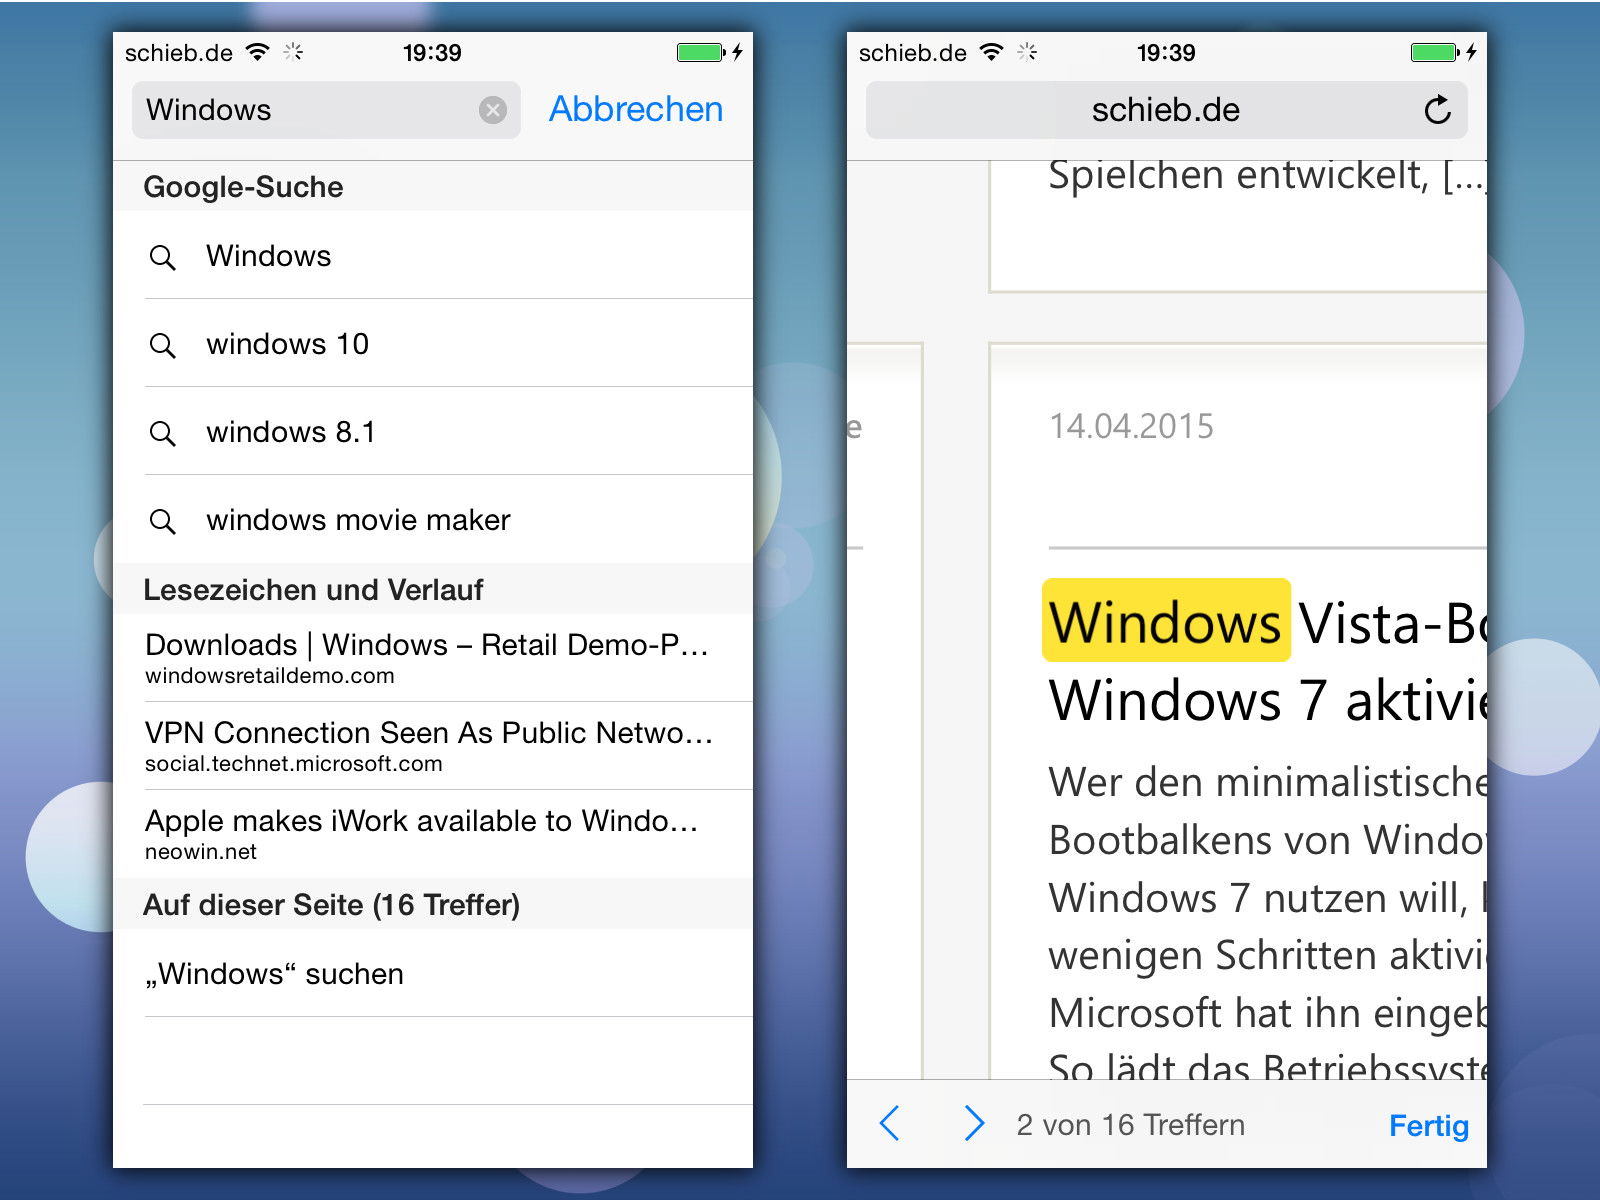Reload schieb.de page with refresh icon
Image resolution: width=1600 pixels, height=1200 pixels.
(1438, 110)
